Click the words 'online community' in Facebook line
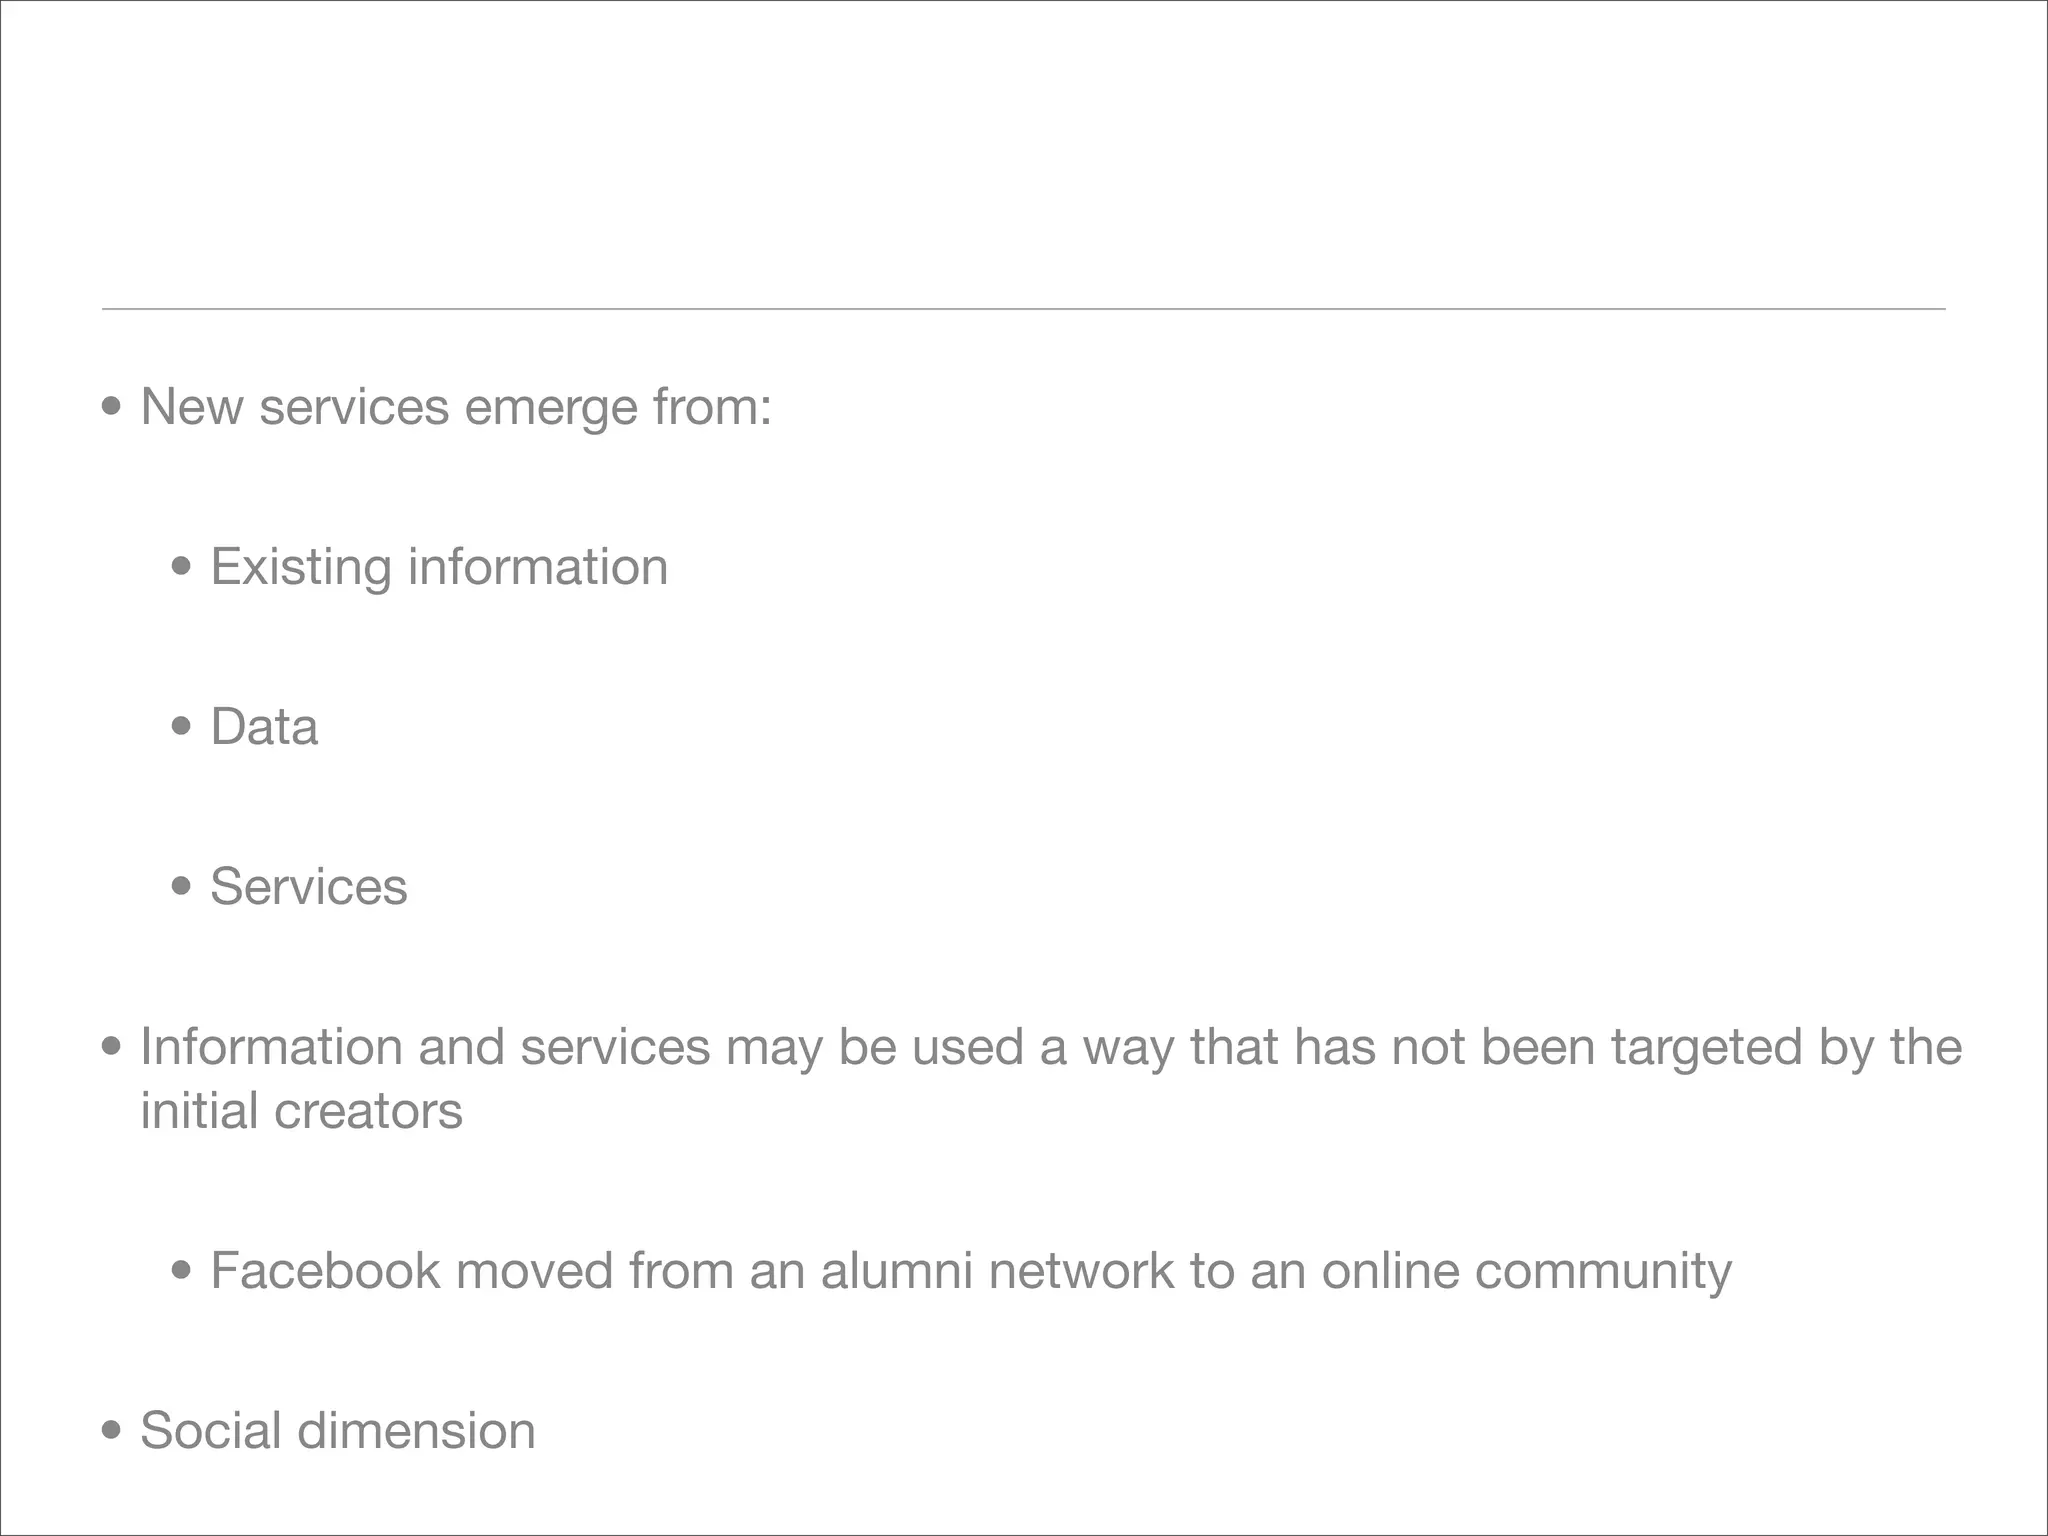The width and height of the screenshot is (2048, 1536). click(1526, 1271)
